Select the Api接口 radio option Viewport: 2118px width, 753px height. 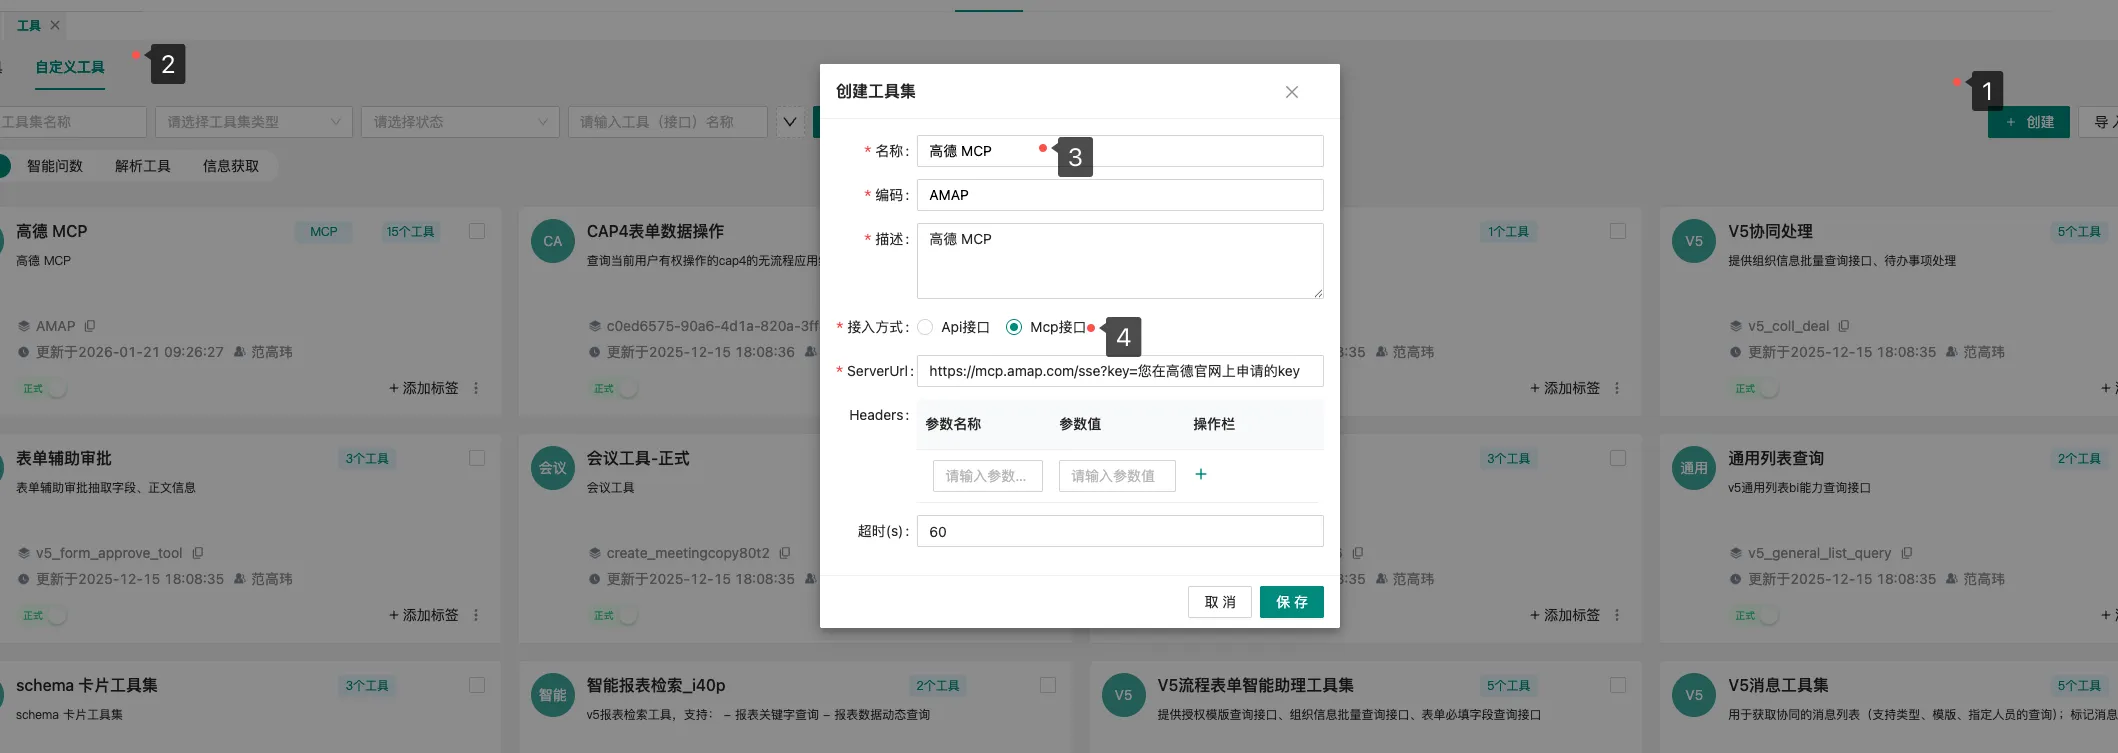click(925, 327)
